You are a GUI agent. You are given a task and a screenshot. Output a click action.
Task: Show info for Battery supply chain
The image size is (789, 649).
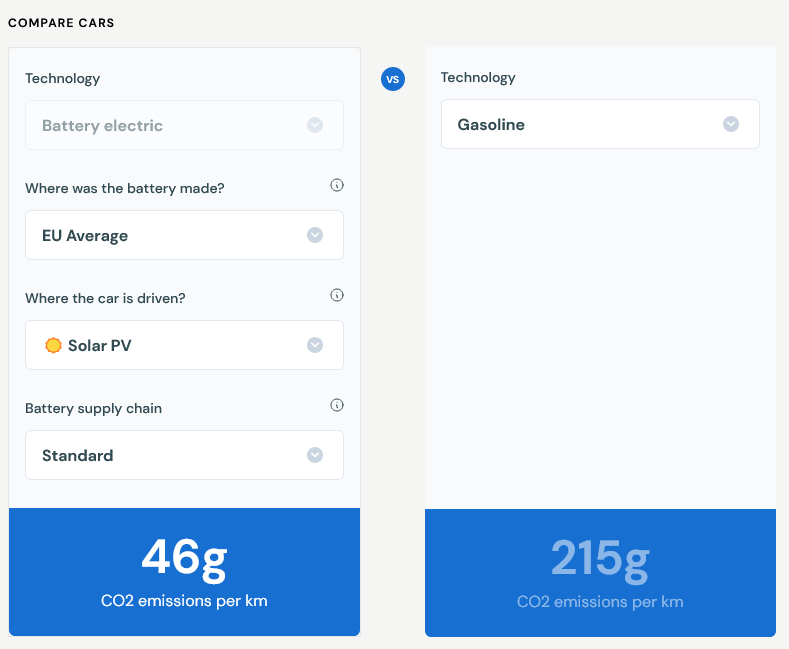(x=337, y=405)
